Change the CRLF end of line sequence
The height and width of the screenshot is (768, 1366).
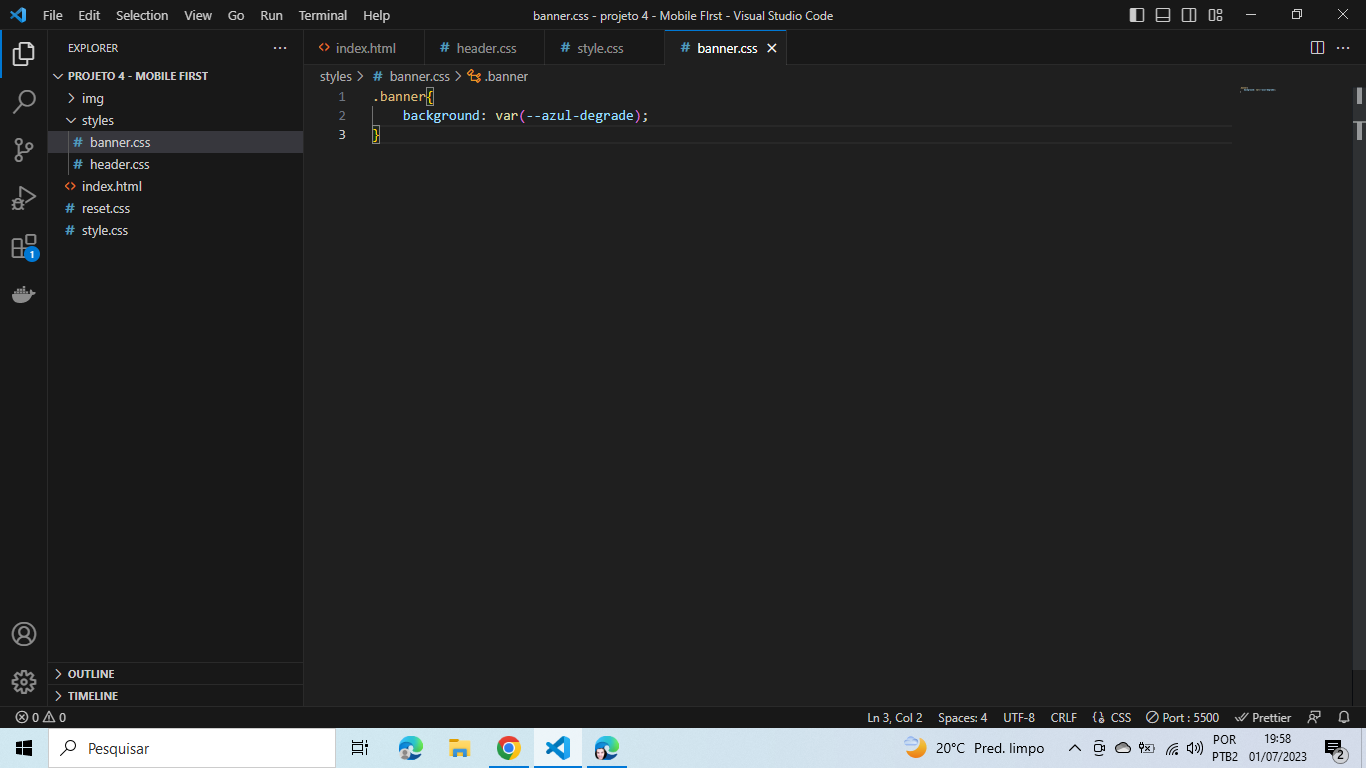coord(1064,717)
